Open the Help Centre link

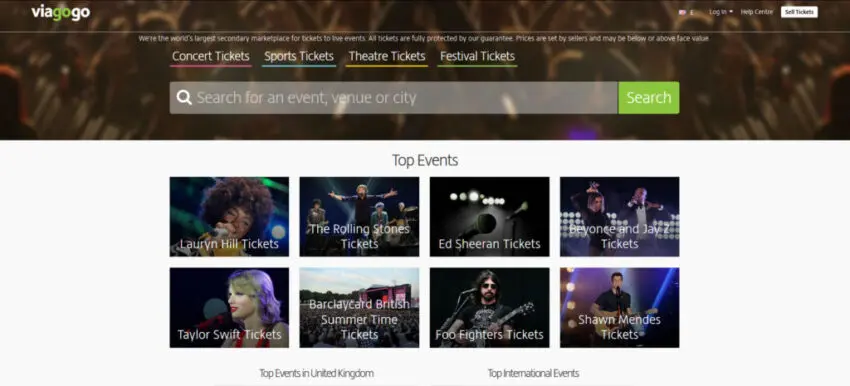[757, 12]
